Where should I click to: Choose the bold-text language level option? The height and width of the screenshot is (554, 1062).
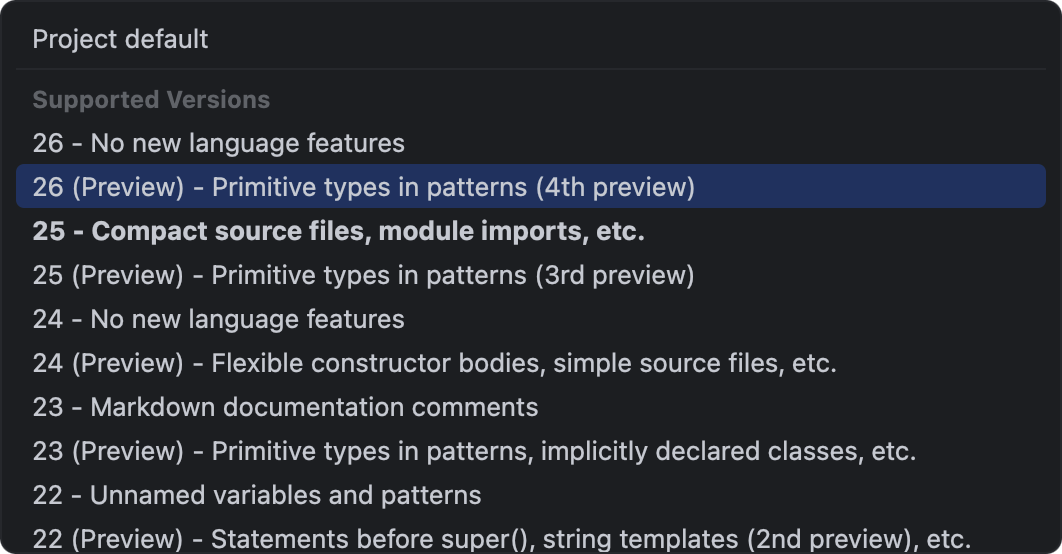click(338, 231)
